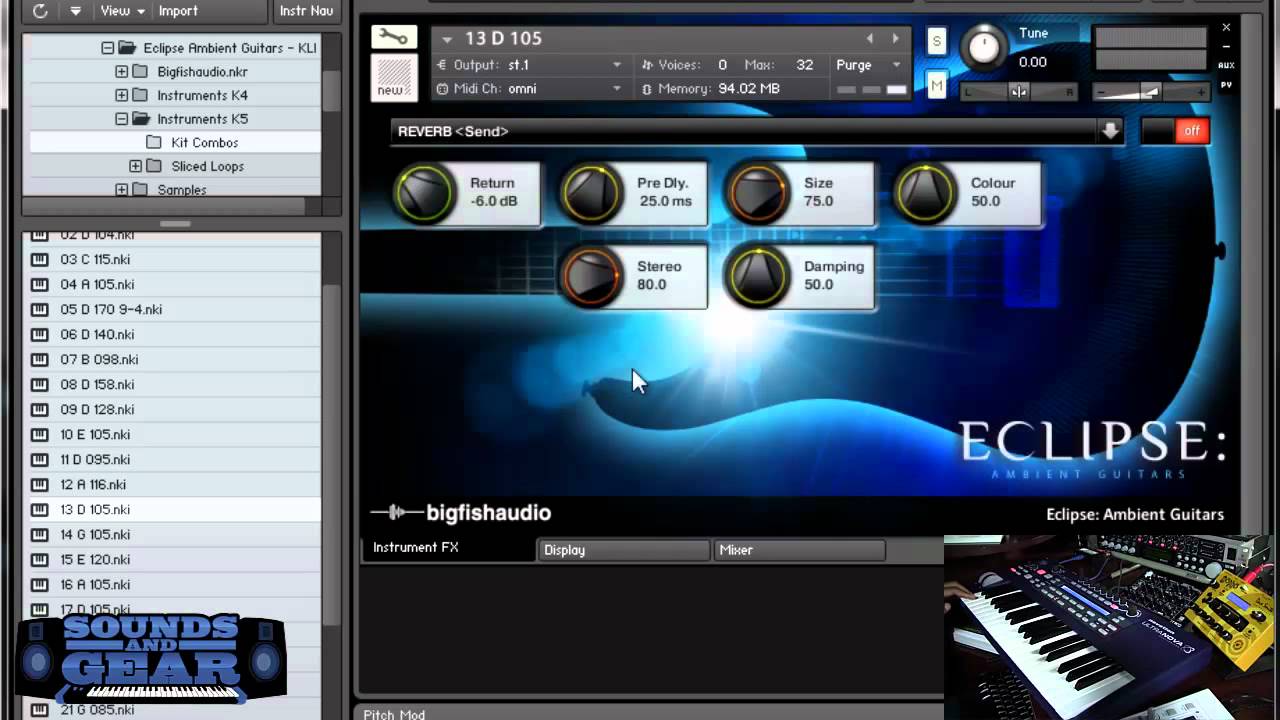Go to previous instrument with left arrow

[x=869, y=39]
